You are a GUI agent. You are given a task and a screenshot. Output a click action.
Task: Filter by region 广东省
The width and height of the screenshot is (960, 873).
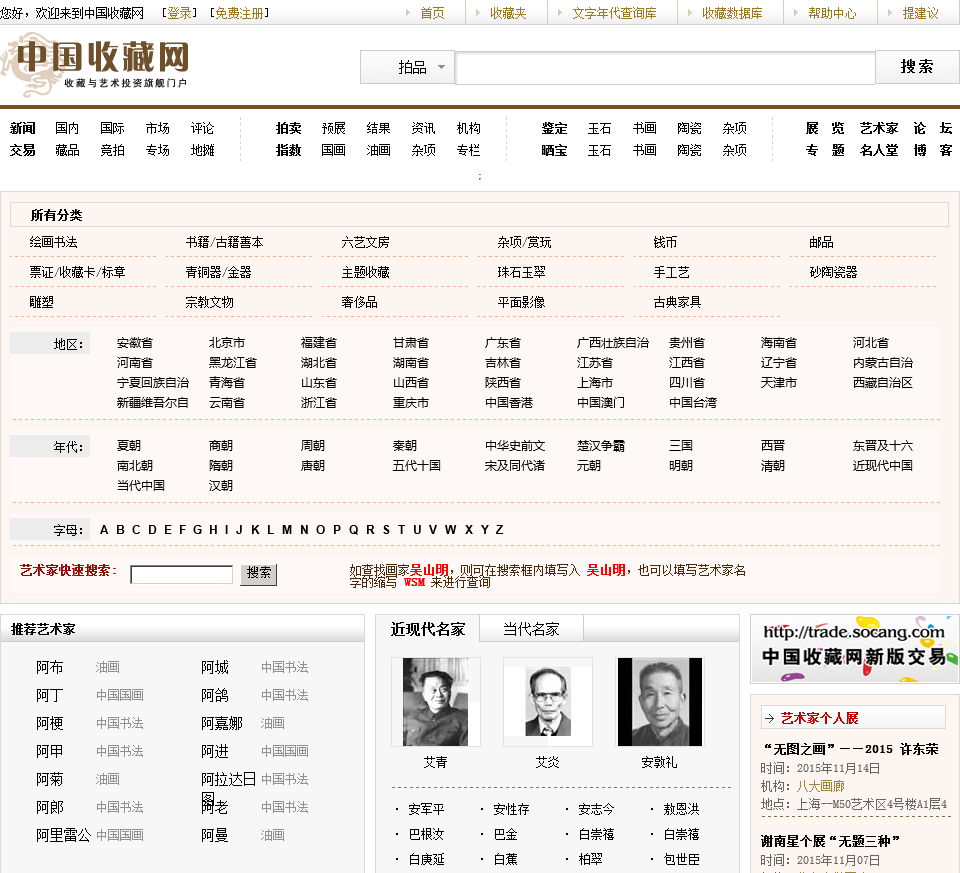click(503, 343)
